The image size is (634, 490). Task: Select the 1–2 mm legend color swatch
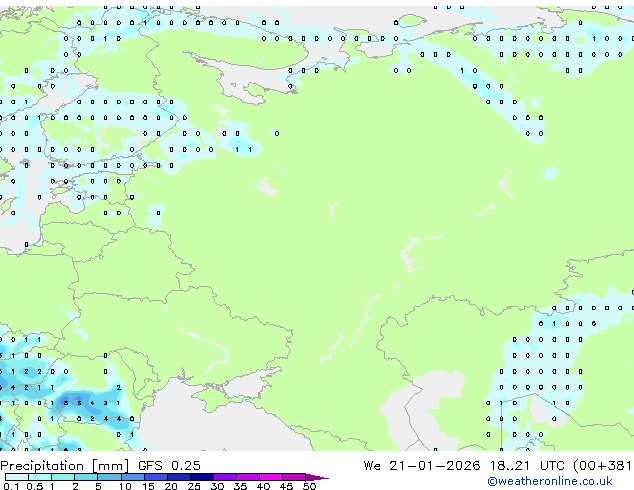[x=63, y=477]
